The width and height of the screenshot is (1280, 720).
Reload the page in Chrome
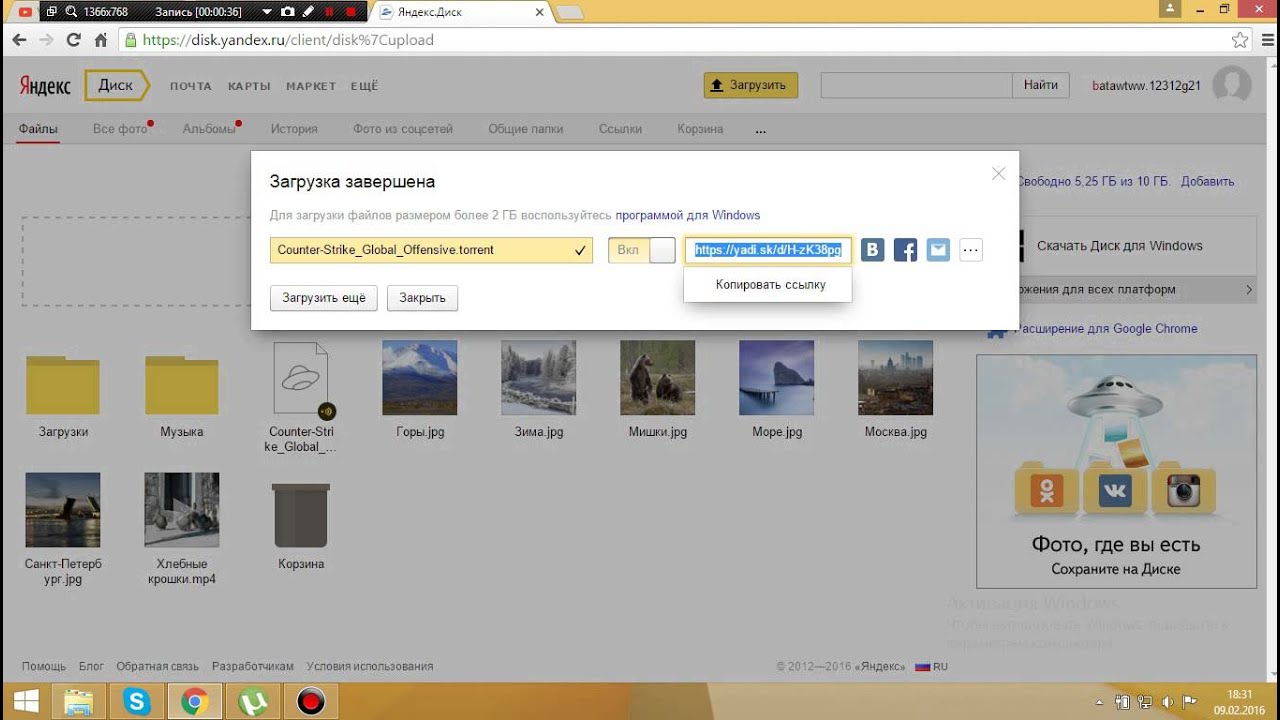tap(73, 41)
